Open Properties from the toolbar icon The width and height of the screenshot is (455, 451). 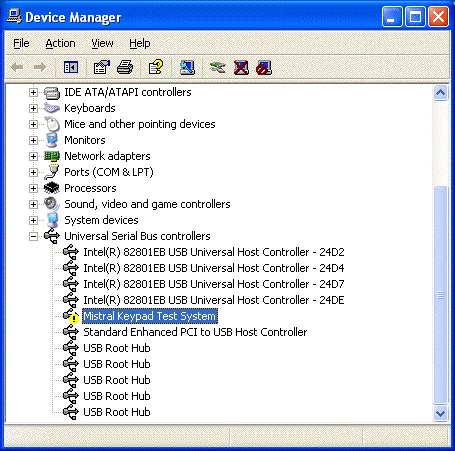102,68
